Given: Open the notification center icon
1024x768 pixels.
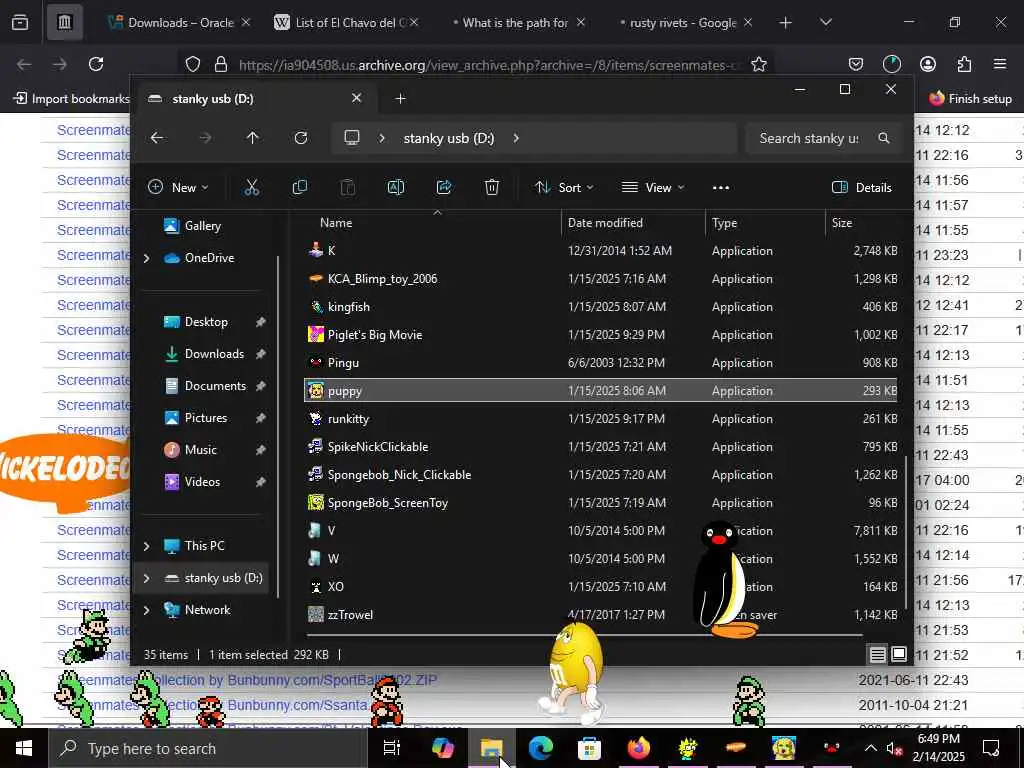Looking at the screenshot, I should 991,748.
